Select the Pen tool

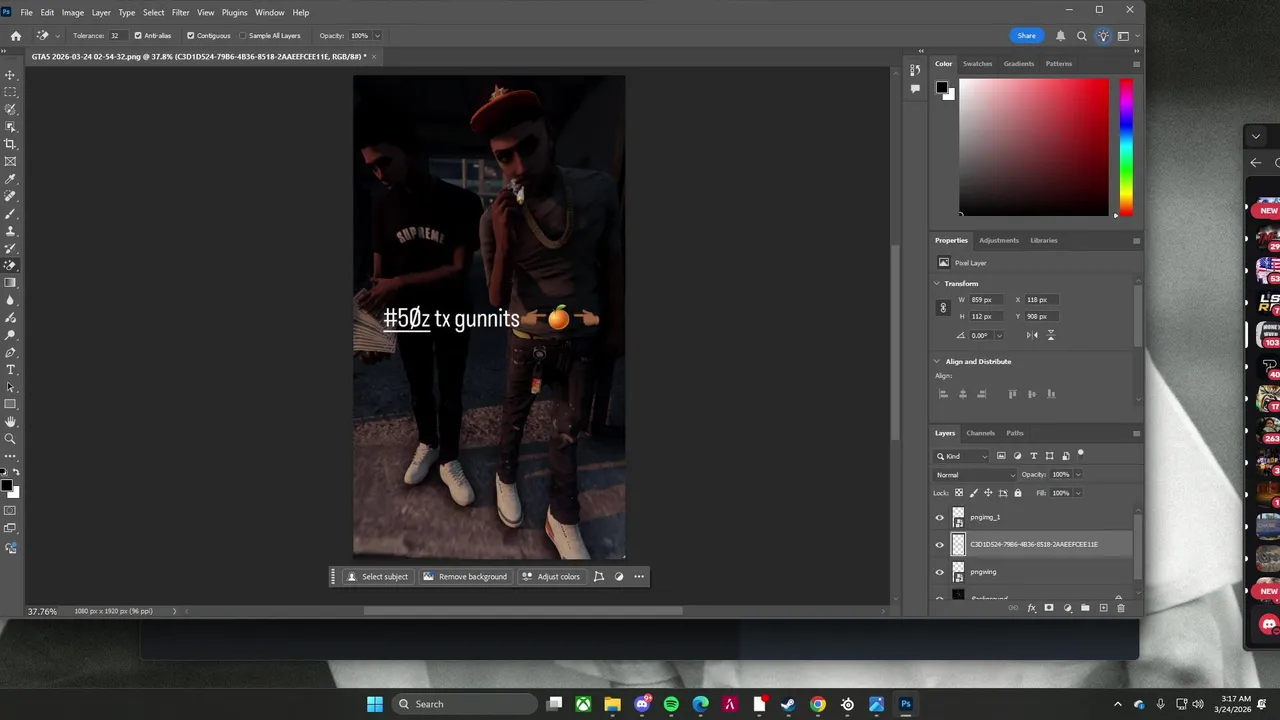(11, 352)
